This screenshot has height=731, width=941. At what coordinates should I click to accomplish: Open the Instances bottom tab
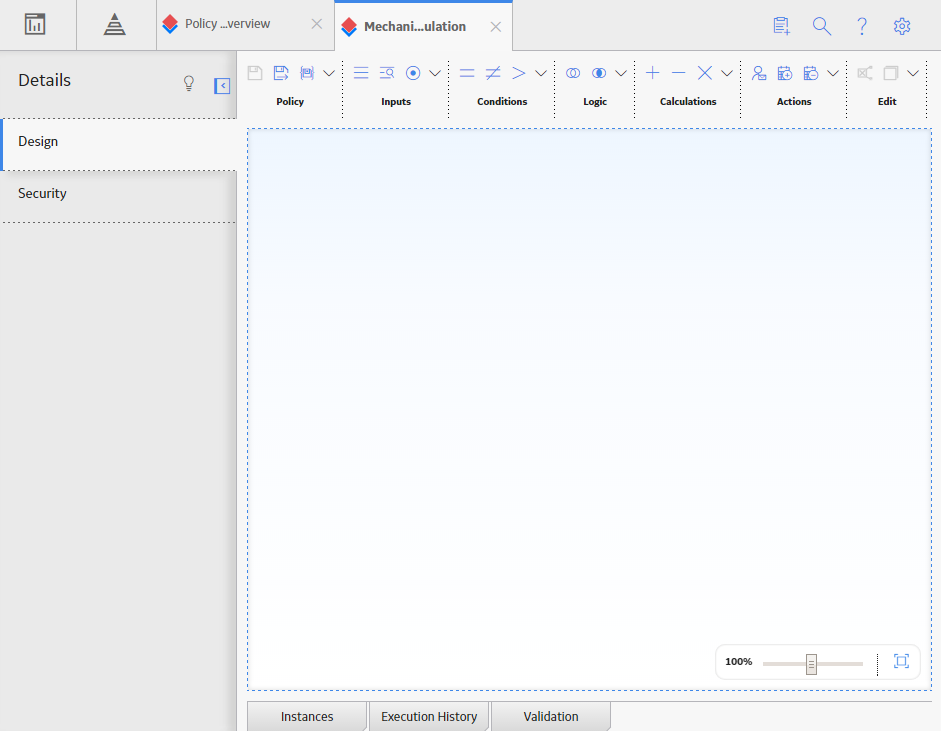[307, 717]
